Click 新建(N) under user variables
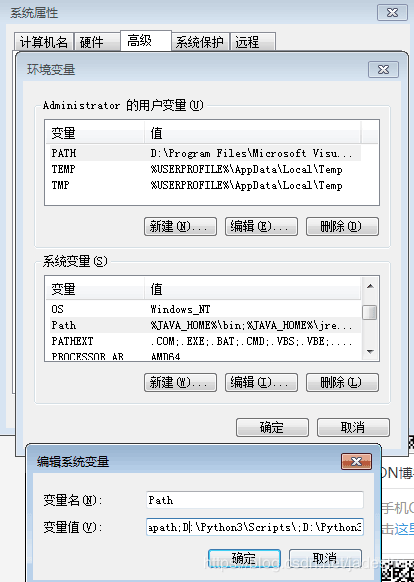The image size is (414, 582). [180, 226]
